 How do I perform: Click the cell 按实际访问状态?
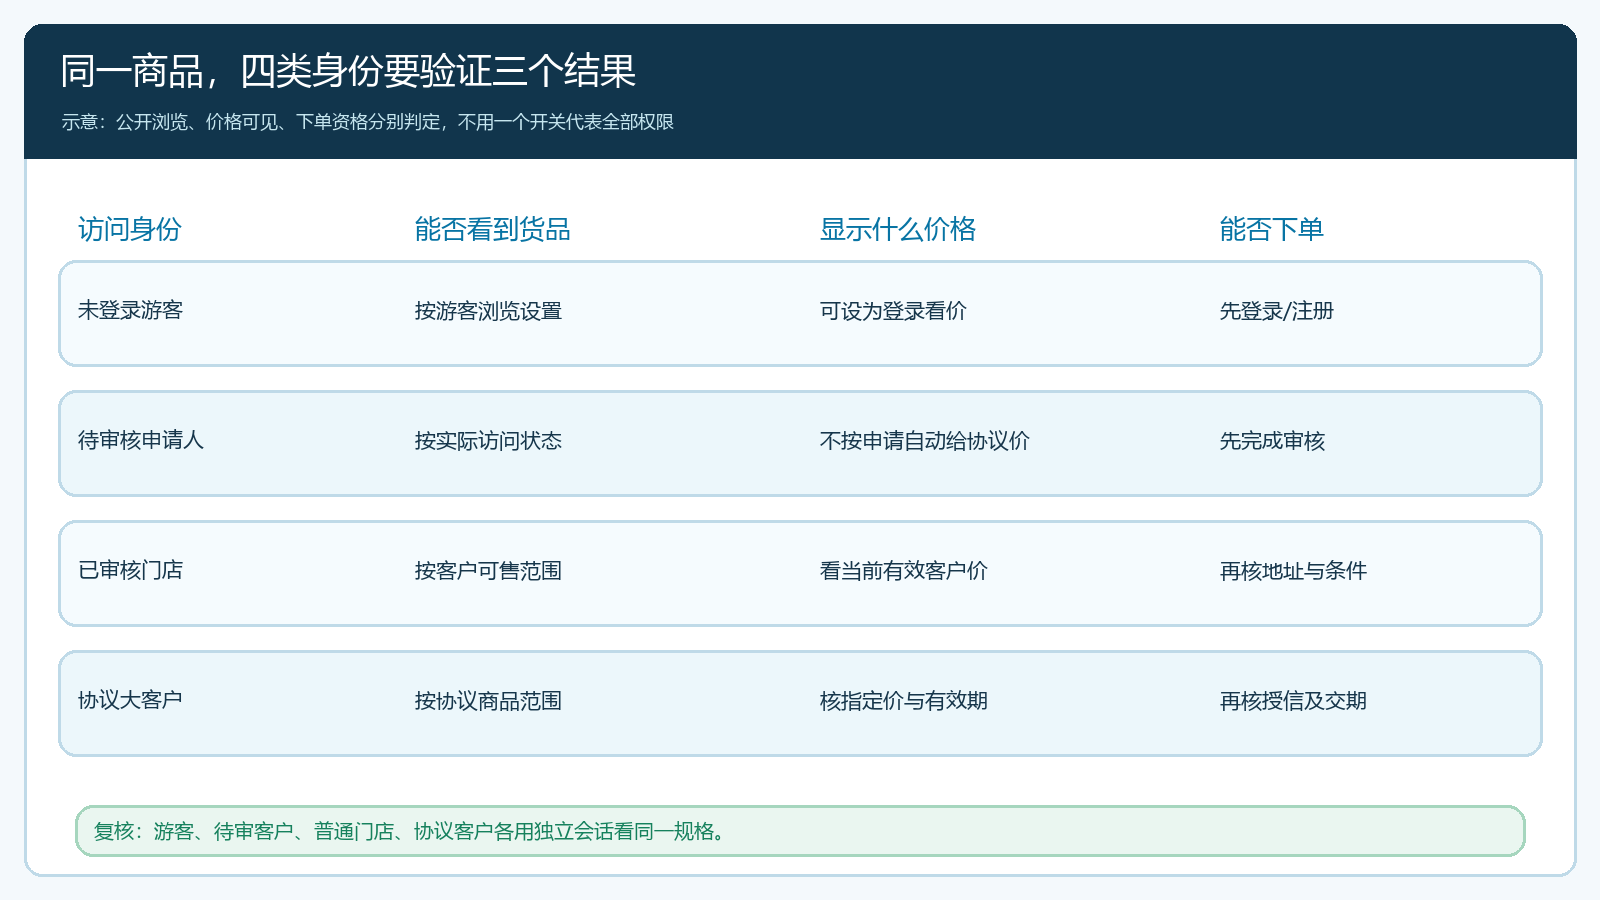coord(488,441)
